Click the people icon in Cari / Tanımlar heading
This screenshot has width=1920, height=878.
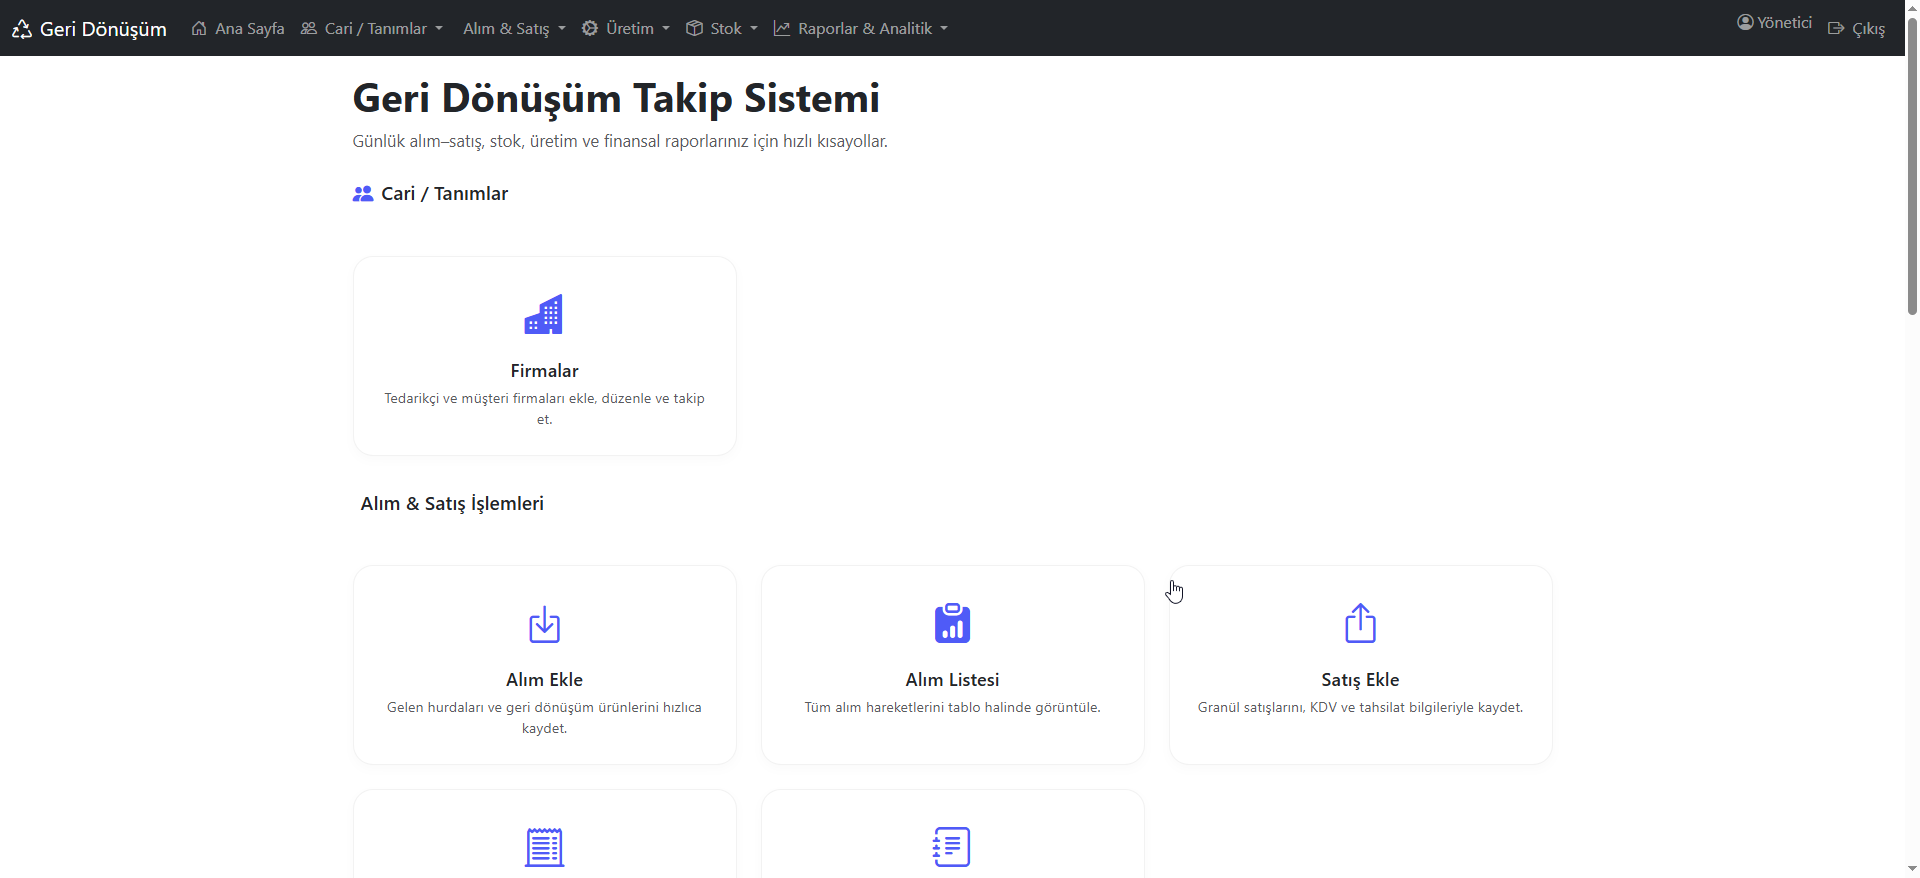point(363,194)
